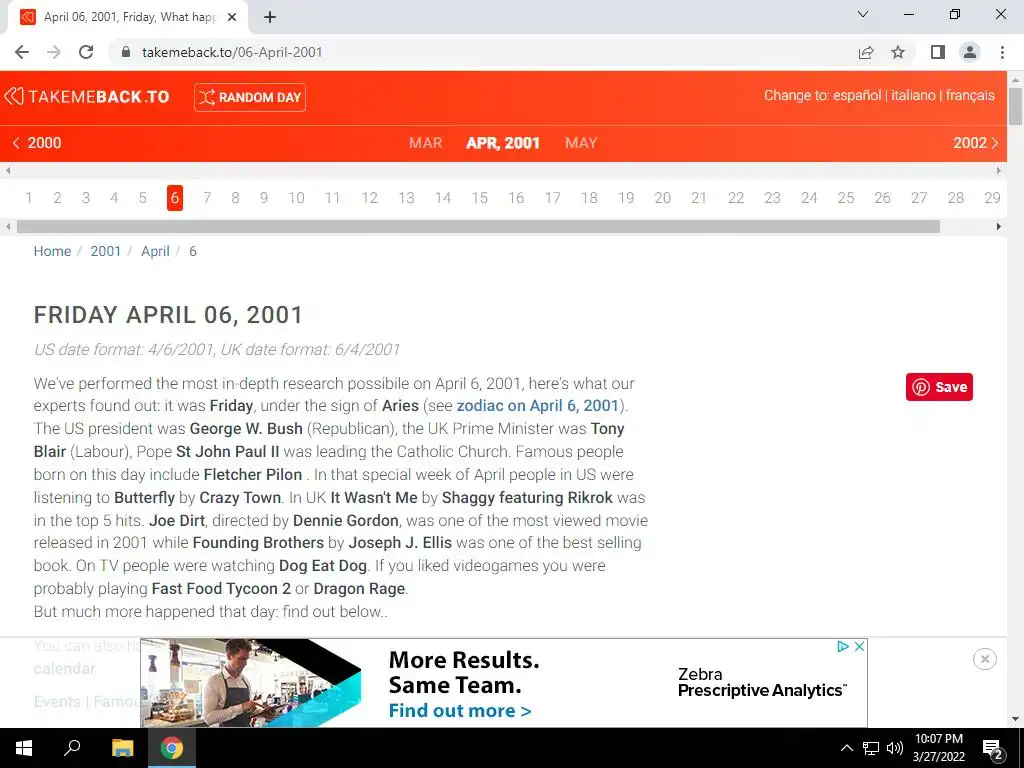Screen dimensions: 1024x768
Task: Open 2001 breadcrumb link
Action: tap(106, 251)
